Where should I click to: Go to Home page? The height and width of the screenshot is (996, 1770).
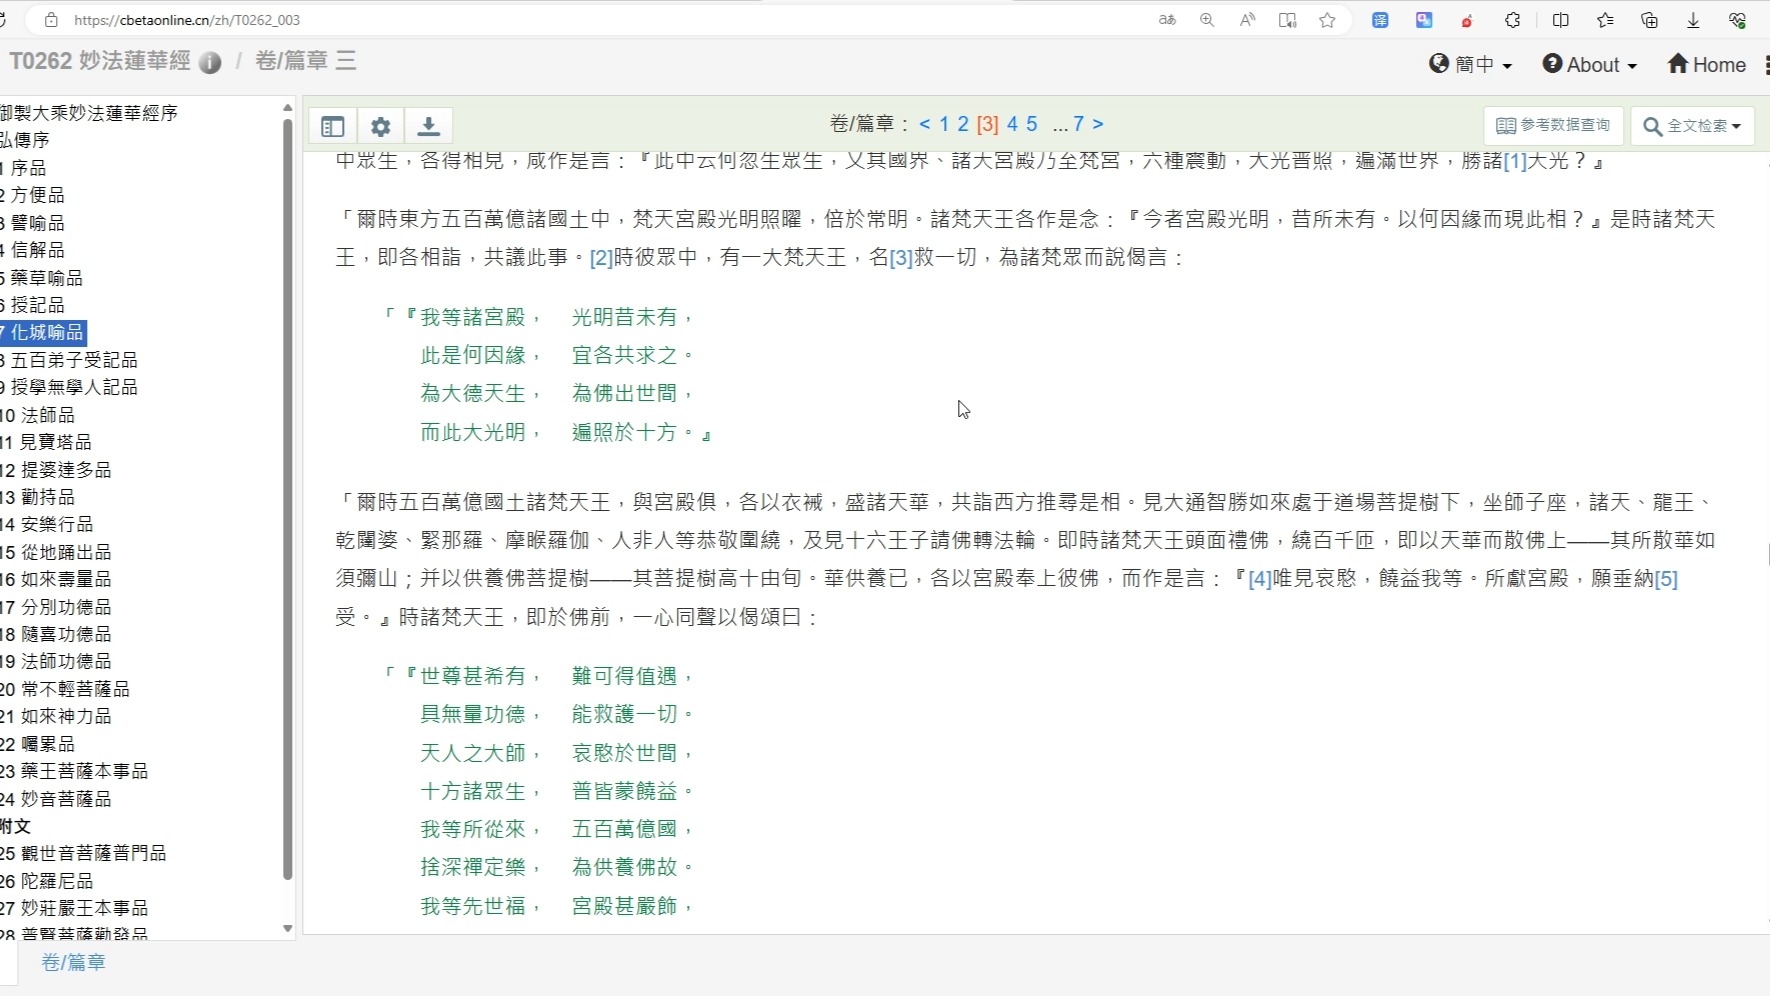(x=1706, y=65)
